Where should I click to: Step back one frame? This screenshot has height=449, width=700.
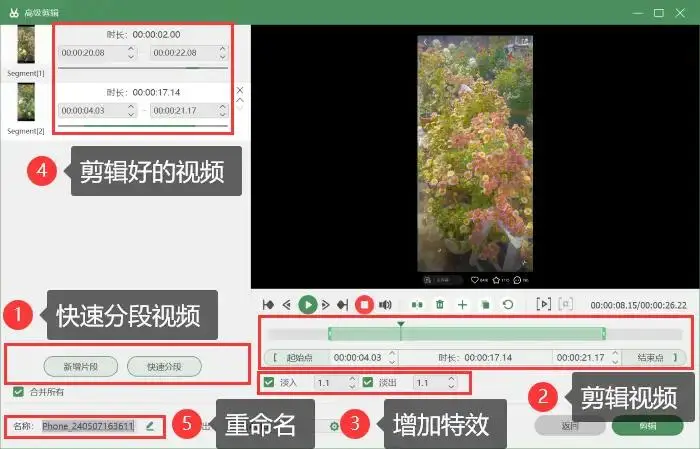[x=287, y=305]
